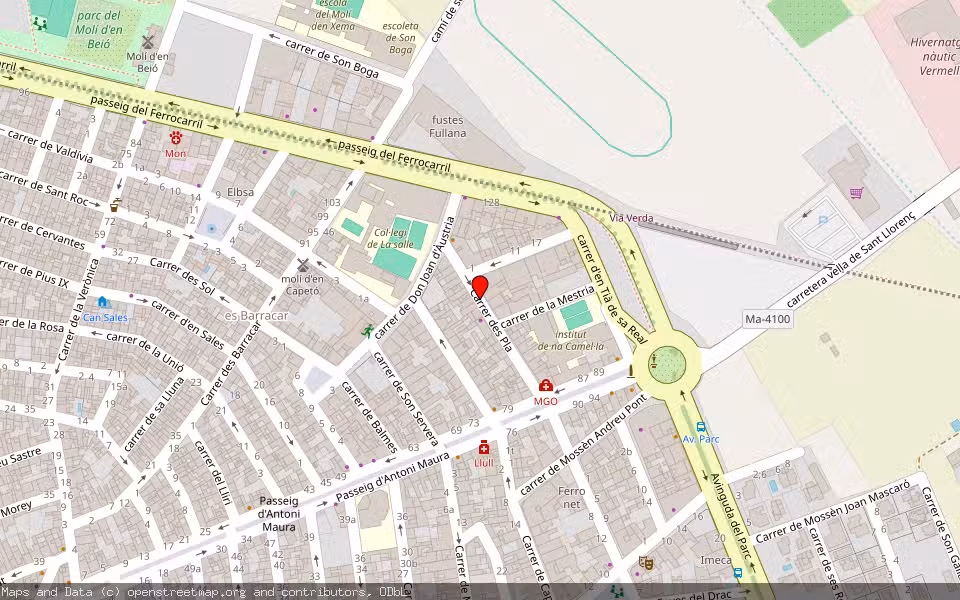Click the red location marker pin
This screenshot has height=600, width=960.
480,287
